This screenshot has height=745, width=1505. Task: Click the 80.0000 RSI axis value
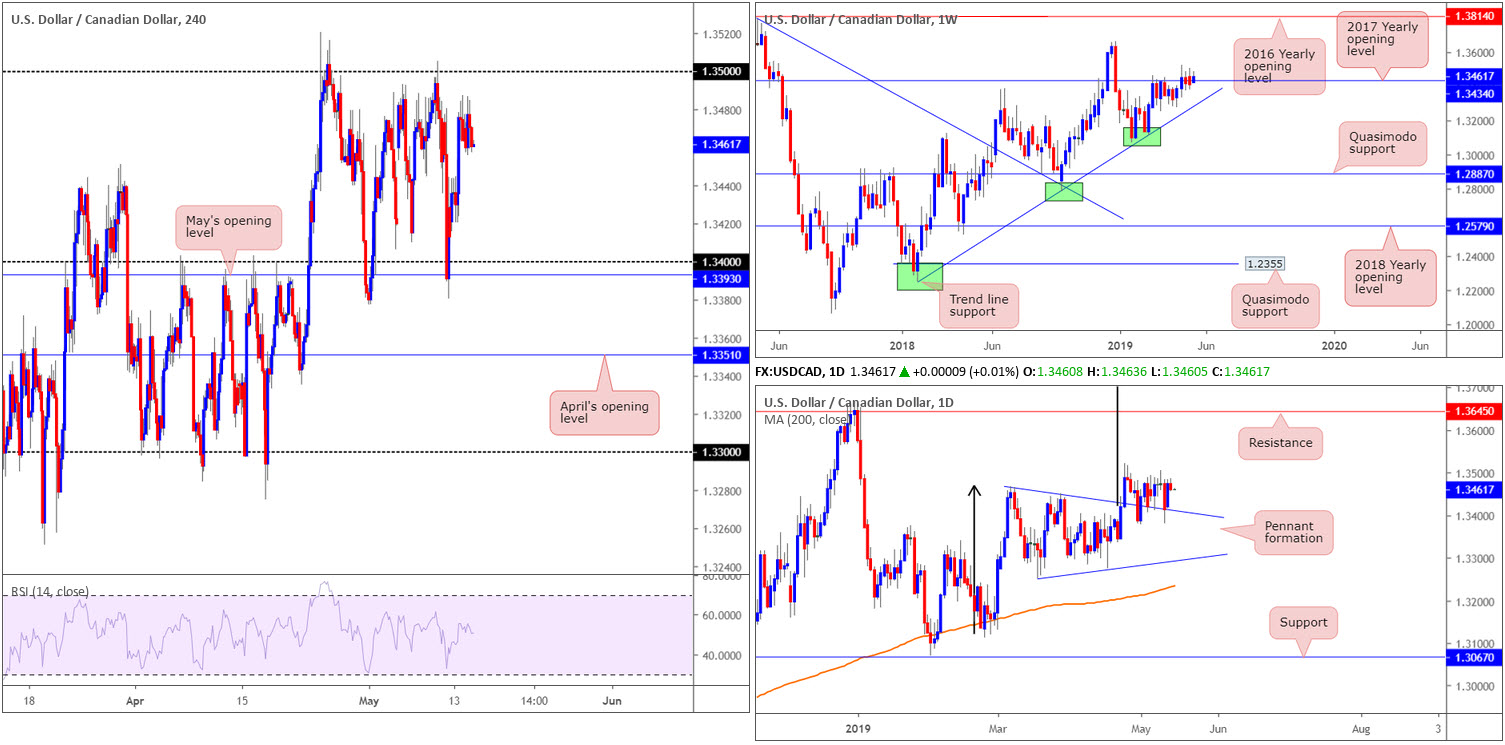[x=723, y=577]
